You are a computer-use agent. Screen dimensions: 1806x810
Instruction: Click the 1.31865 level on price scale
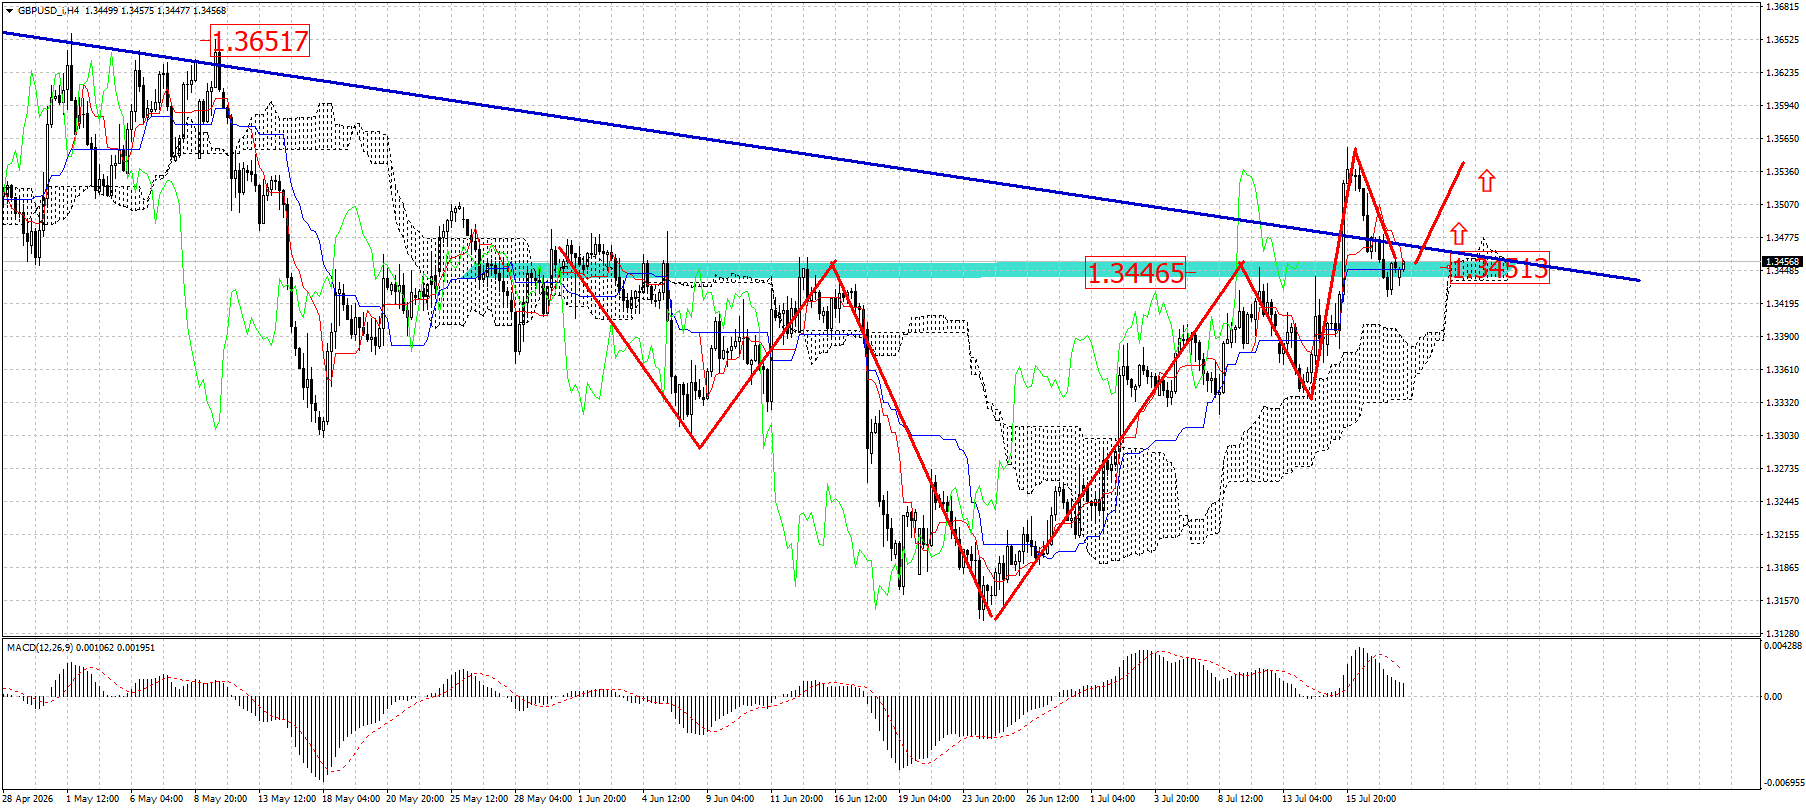pos(1782,568)
